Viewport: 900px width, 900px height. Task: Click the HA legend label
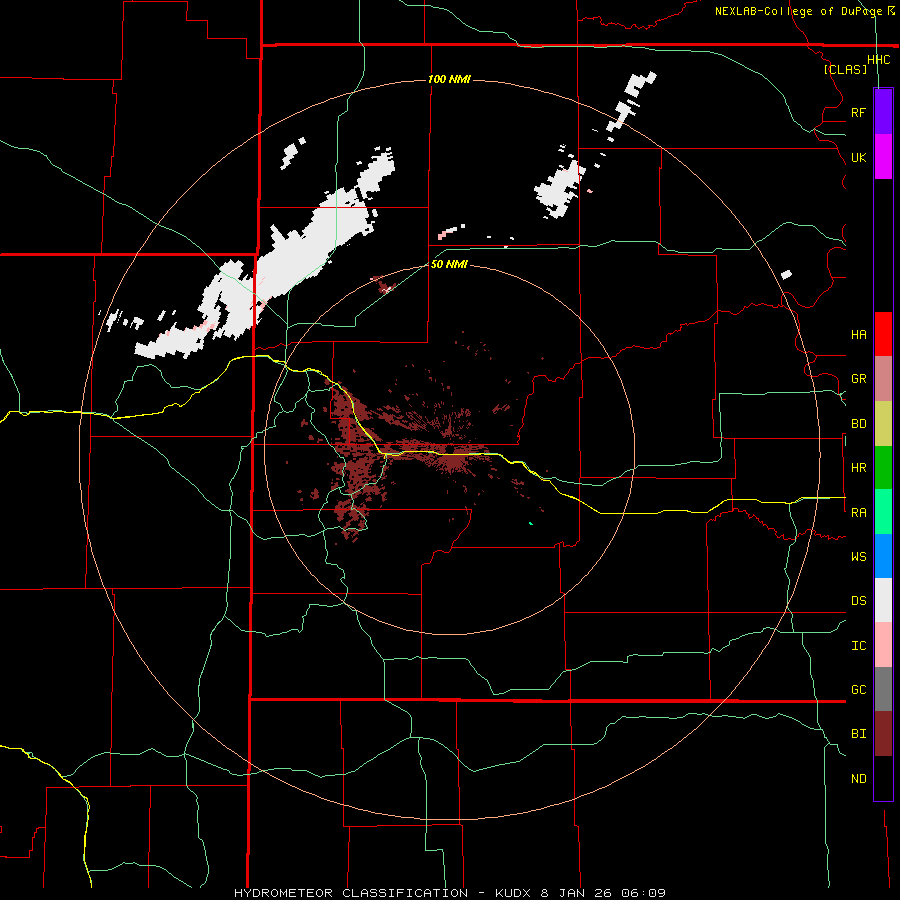click(x=858, y=334)
